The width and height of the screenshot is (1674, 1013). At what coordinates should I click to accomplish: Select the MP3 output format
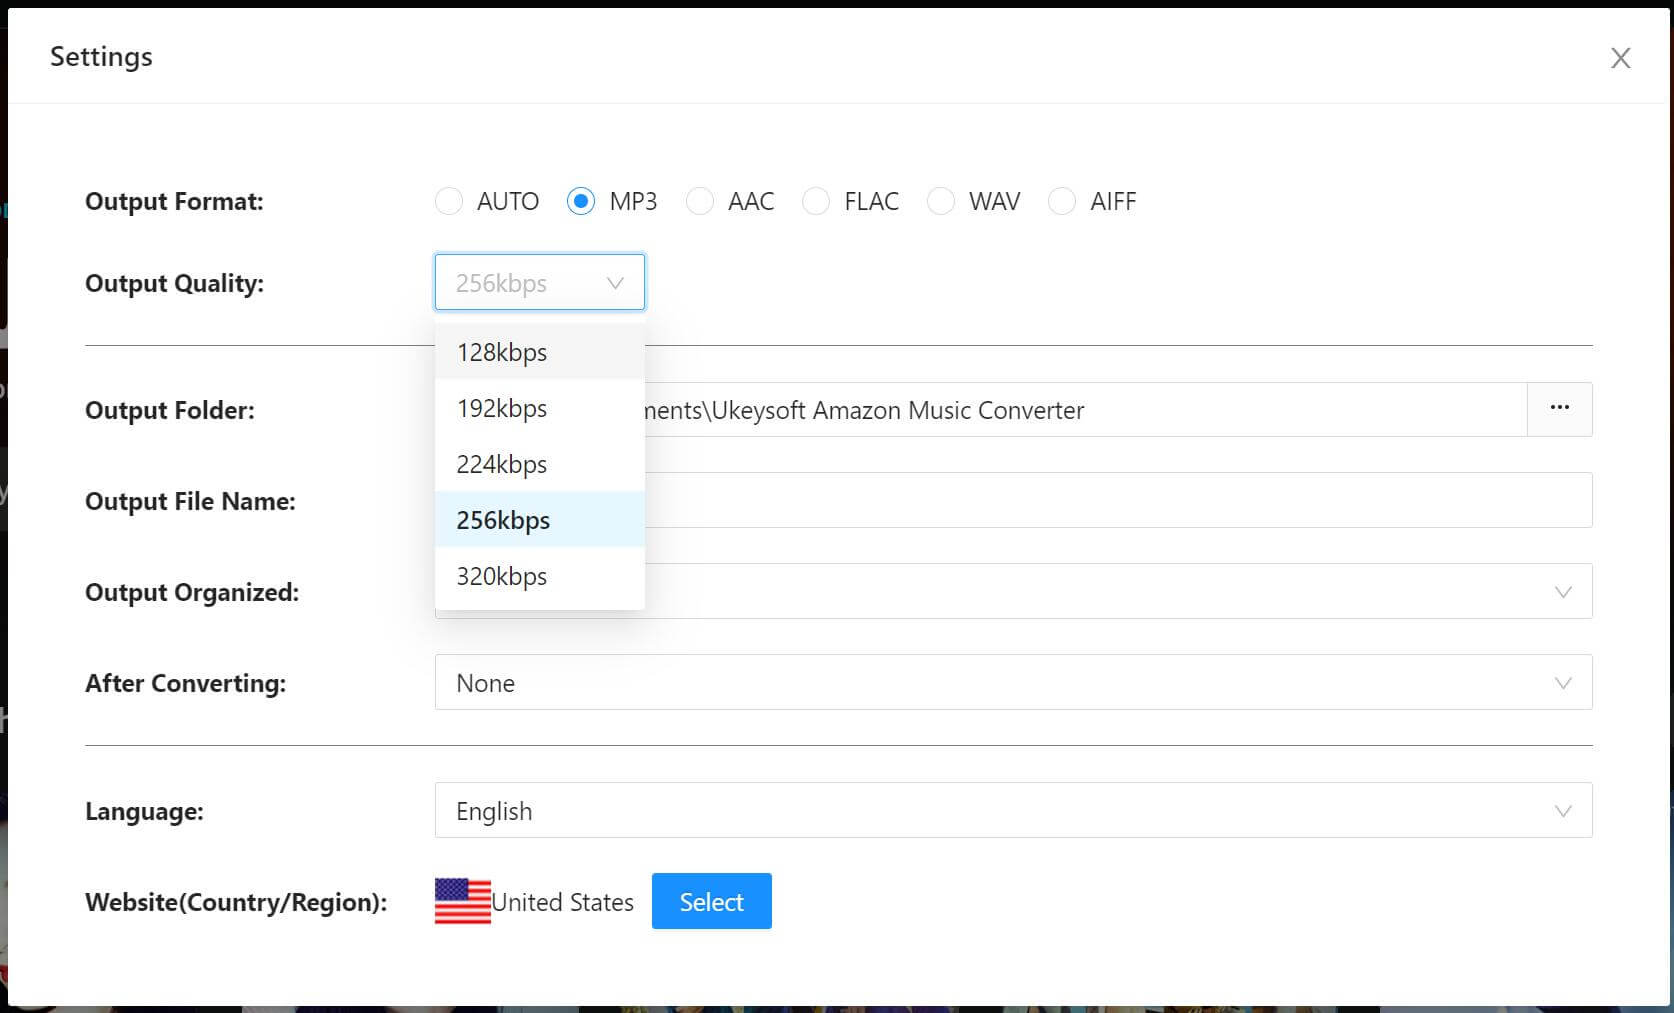point(581,202)
